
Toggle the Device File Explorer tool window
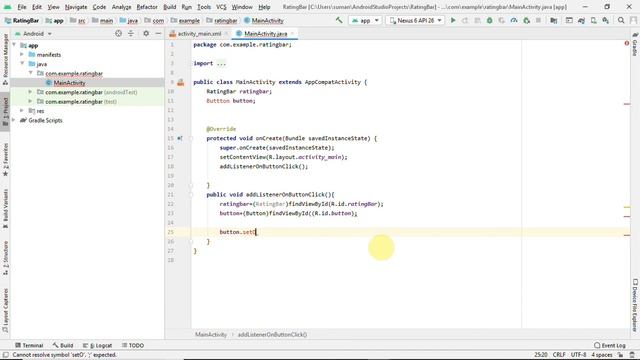(x=635, y=305)
